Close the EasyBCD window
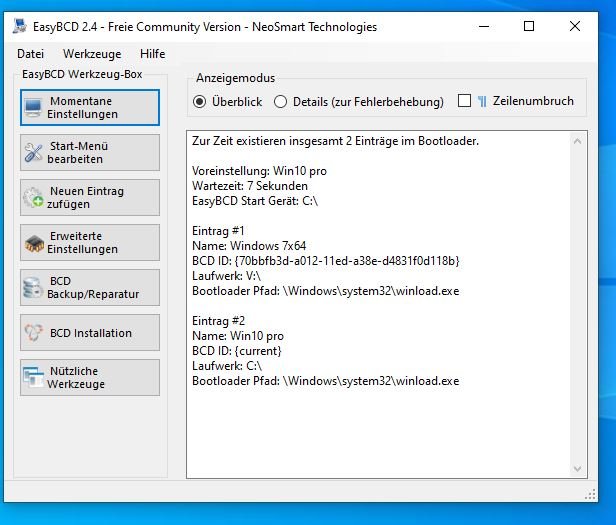616x525 pixels. [575, 26]
